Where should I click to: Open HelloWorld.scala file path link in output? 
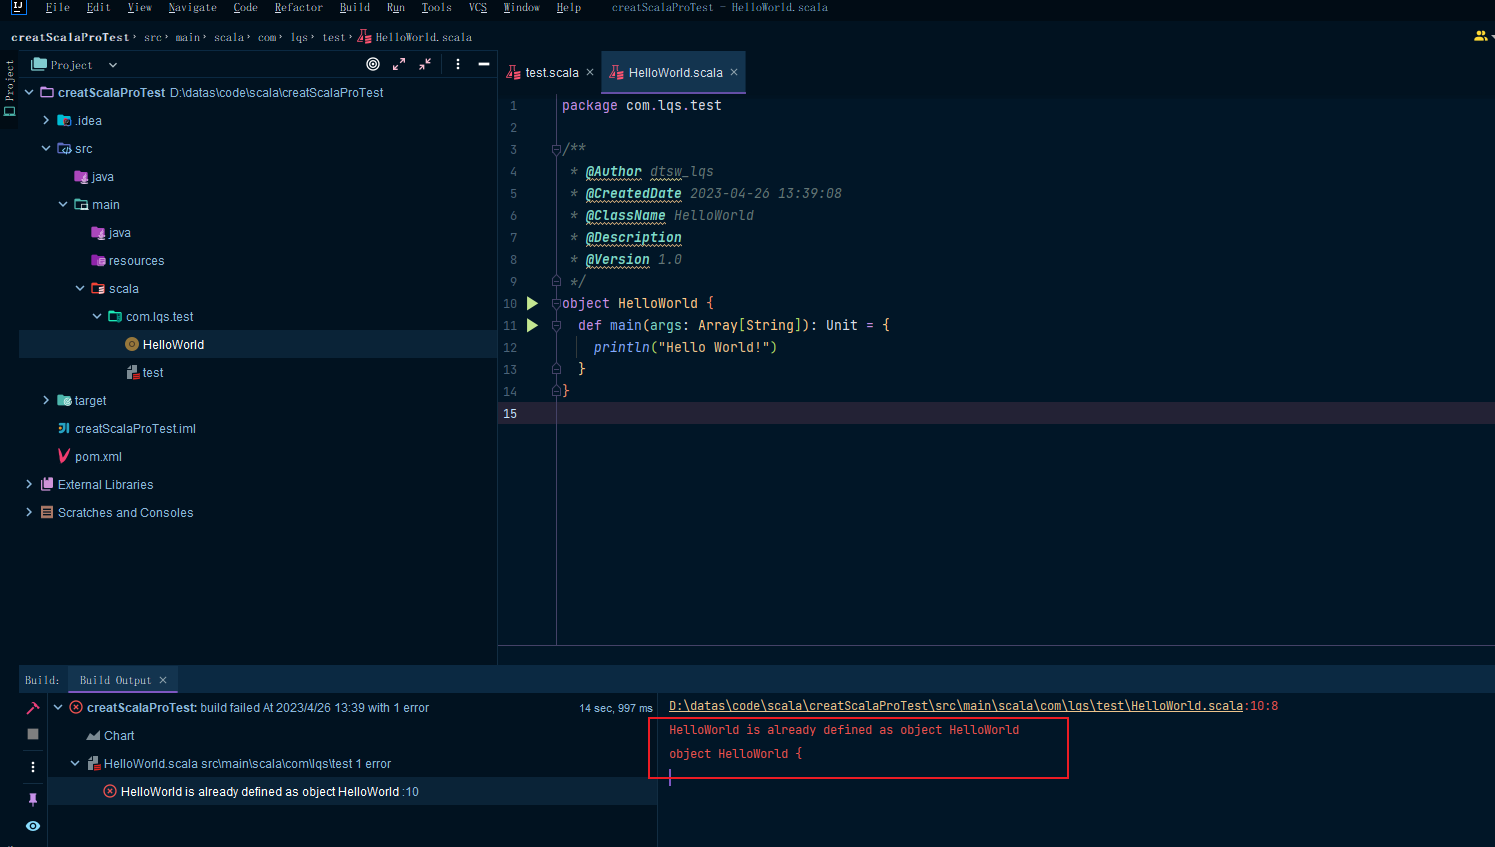pyautogui.click(x=956, y=706)
